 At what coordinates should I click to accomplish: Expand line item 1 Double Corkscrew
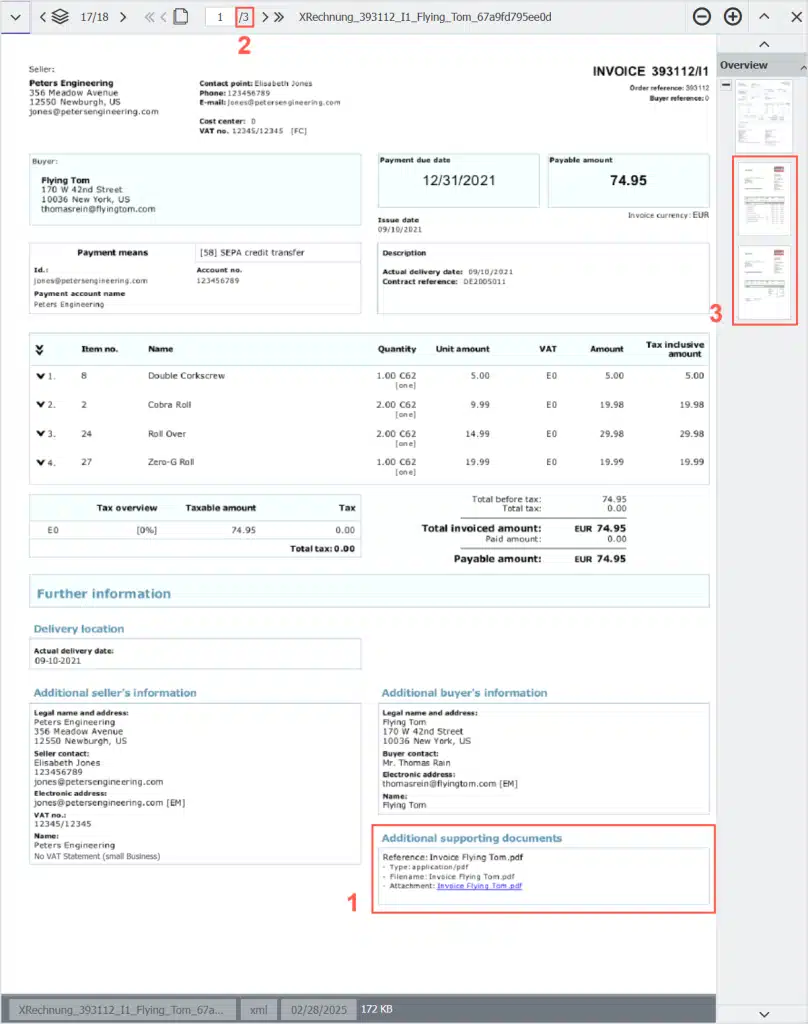point(40,376)
